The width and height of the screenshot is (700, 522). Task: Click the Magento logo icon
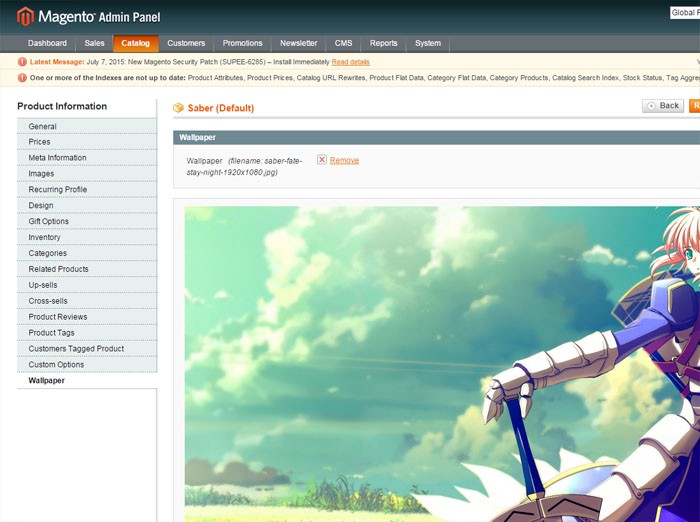coord(25,17)
